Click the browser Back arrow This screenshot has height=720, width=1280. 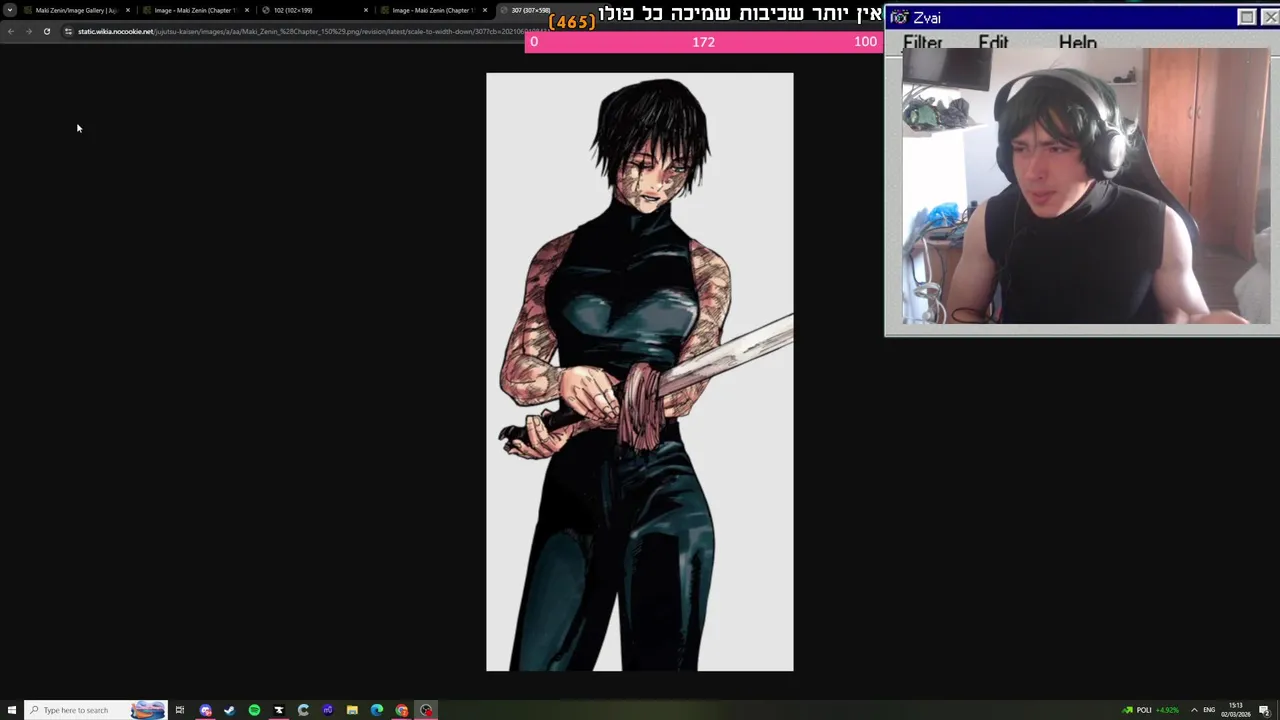[10, 31]
